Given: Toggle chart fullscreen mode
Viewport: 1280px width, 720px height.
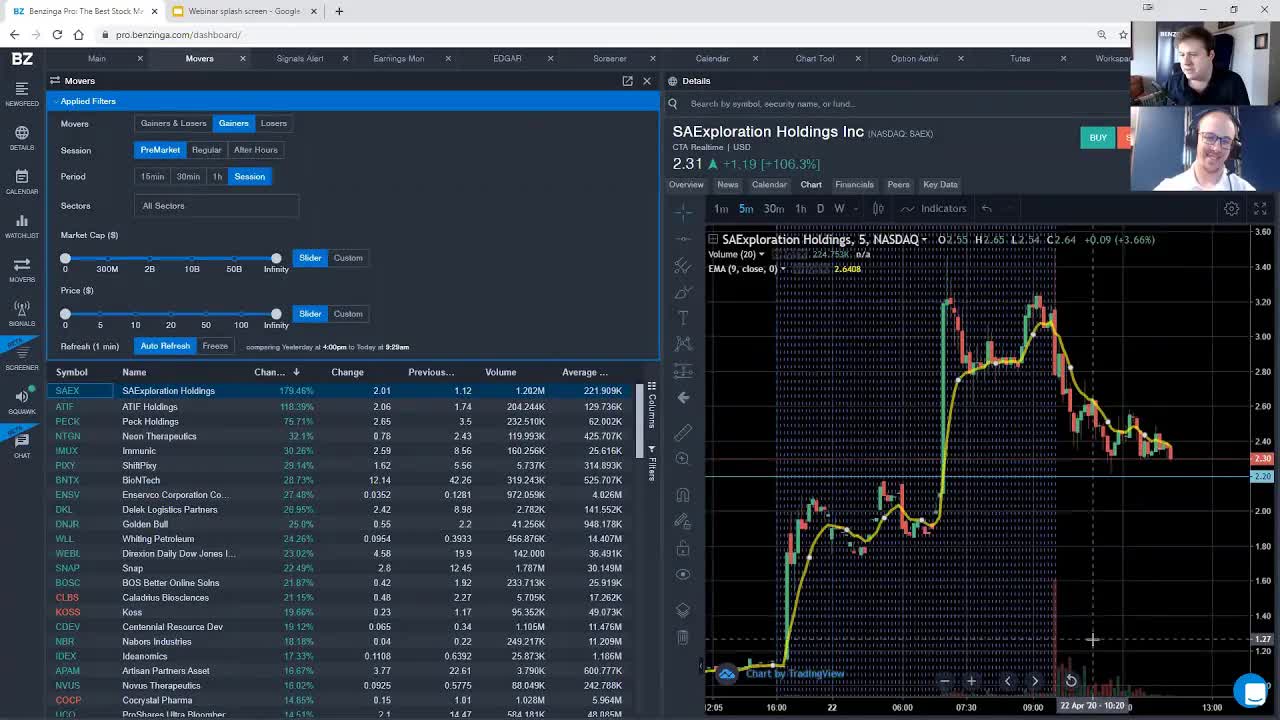Looking at the screenshot, I should 1260,208.
